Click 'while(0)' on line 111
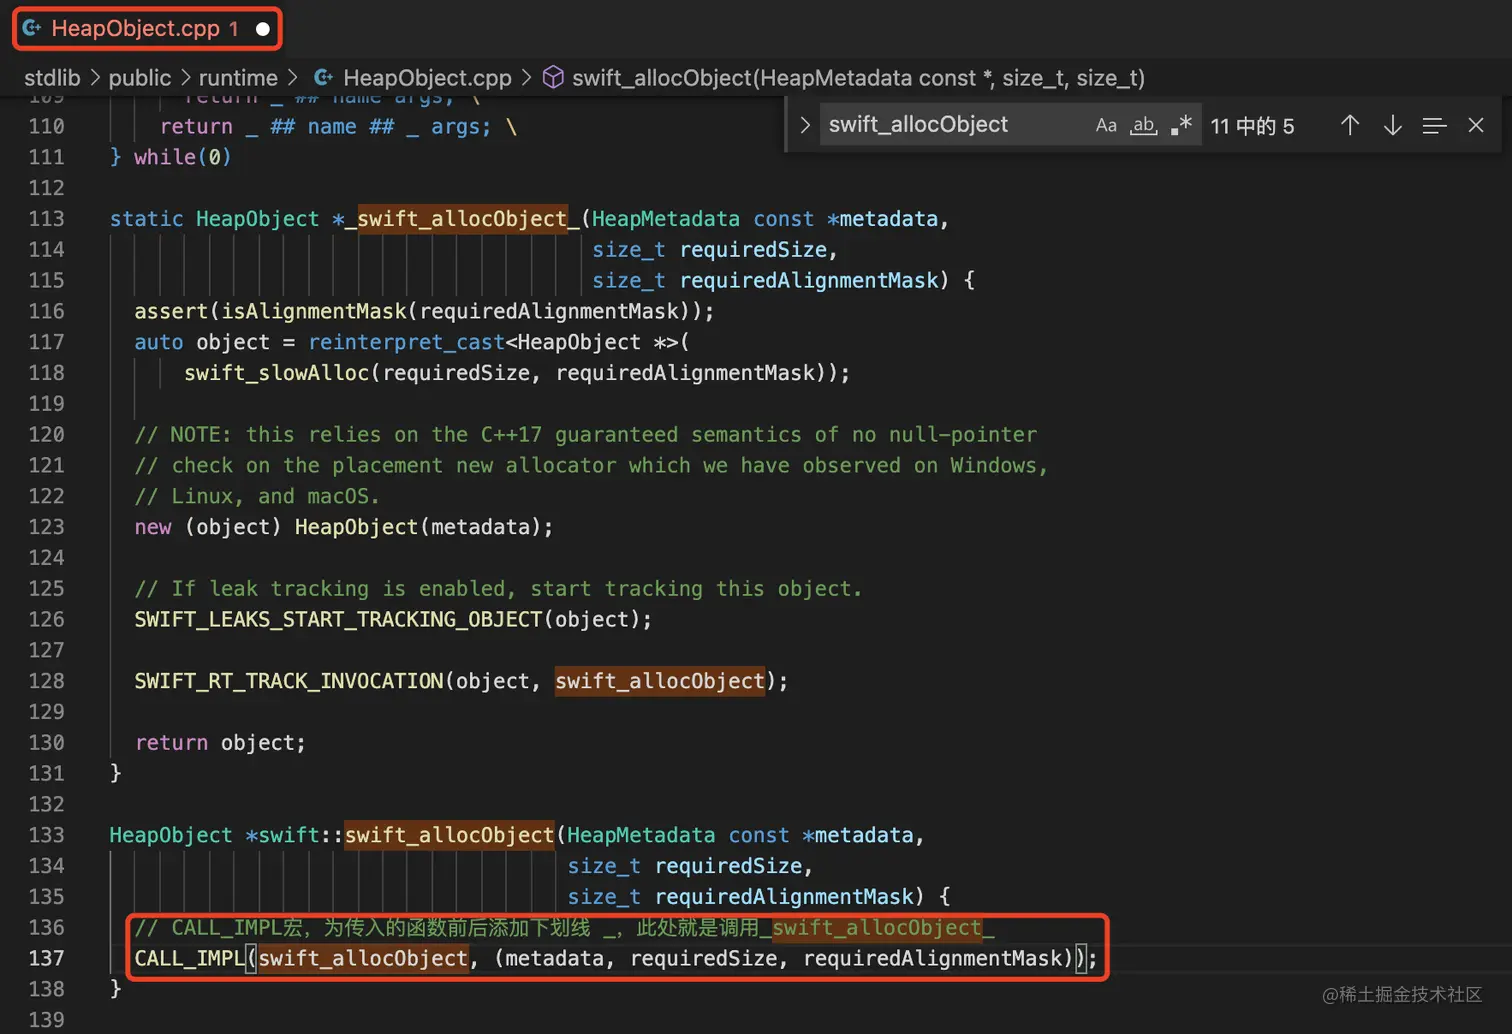This screenshot has width=1512, height=1034. (183, 157)
